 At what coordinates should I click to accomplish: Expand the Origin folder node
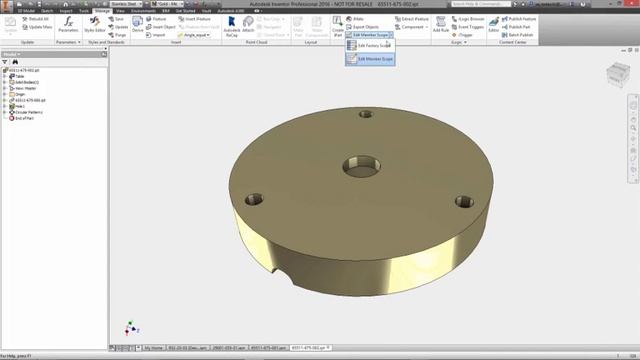point(4,94)
